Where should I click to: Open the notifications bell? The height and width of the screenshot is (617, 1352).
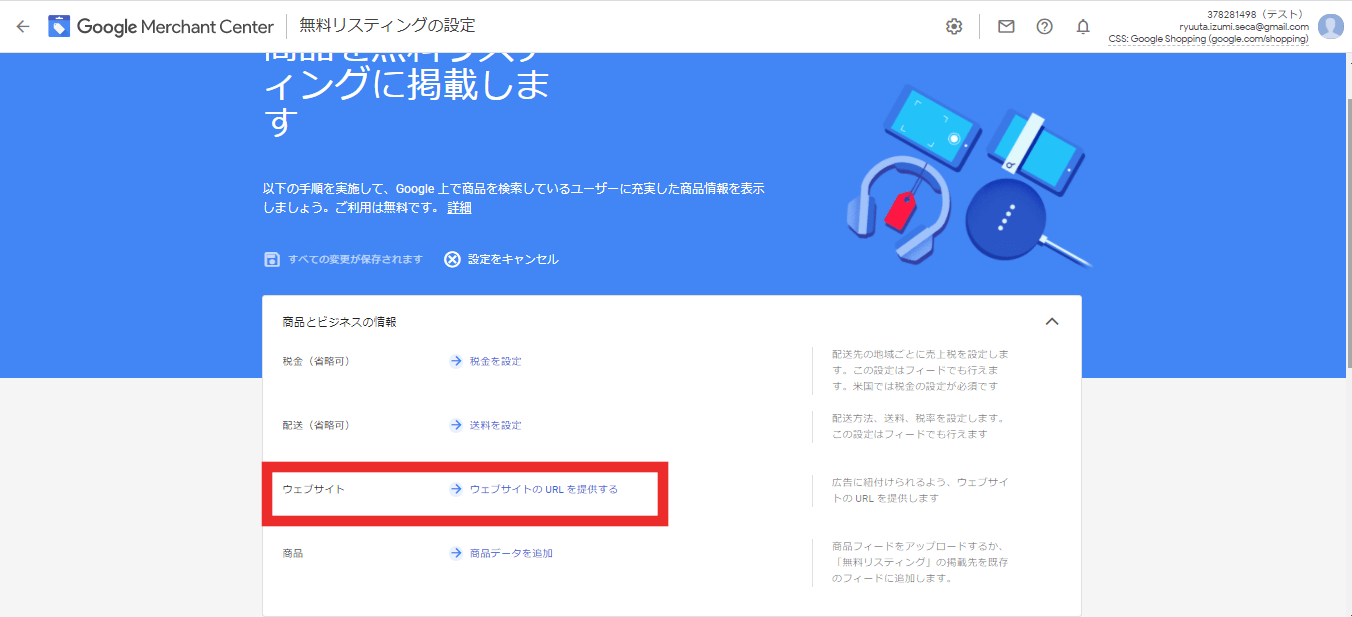[x=1083, y=26]
